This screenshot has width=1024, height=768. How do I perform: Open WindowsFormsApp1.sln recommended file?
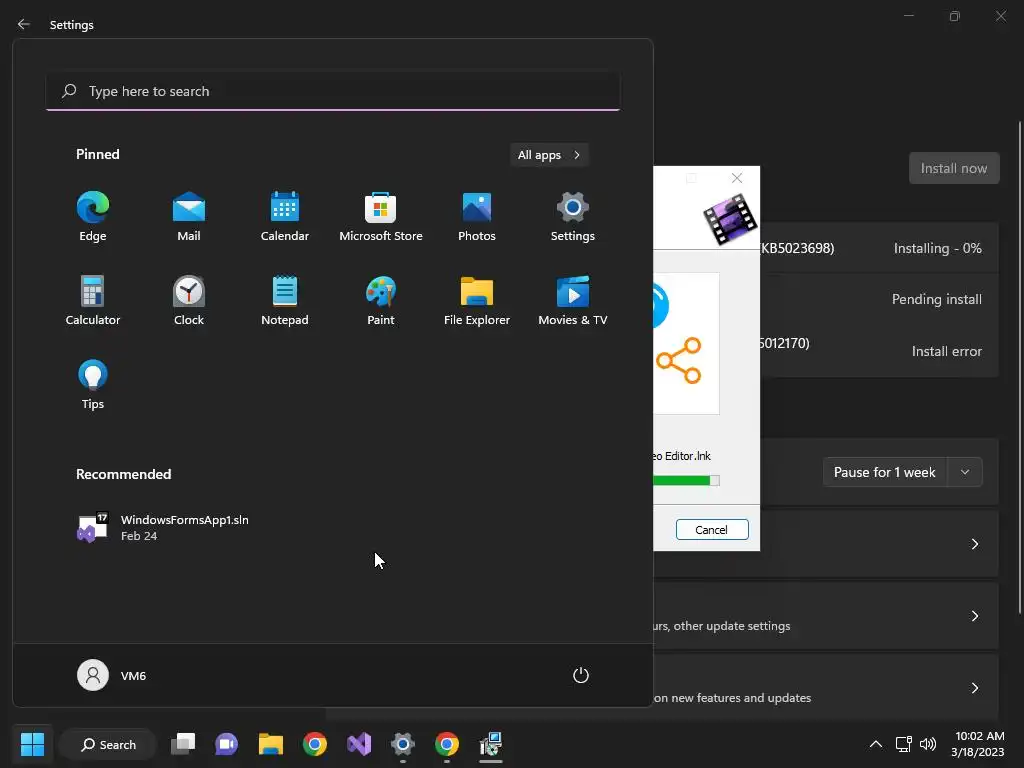(x=163, y=528)
